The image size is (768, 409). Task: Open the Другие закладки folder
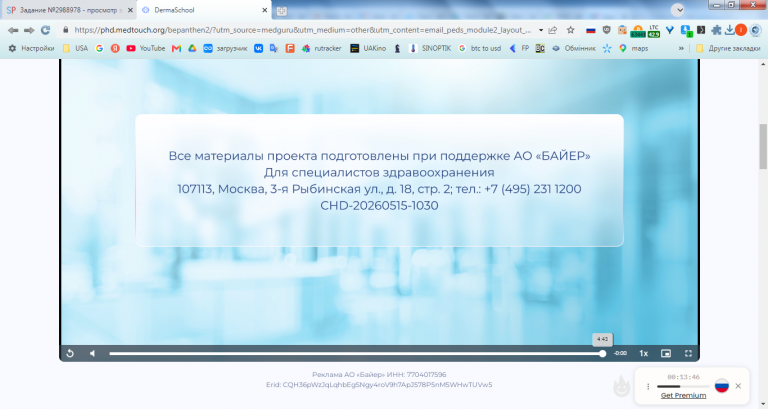click(728, 48)
